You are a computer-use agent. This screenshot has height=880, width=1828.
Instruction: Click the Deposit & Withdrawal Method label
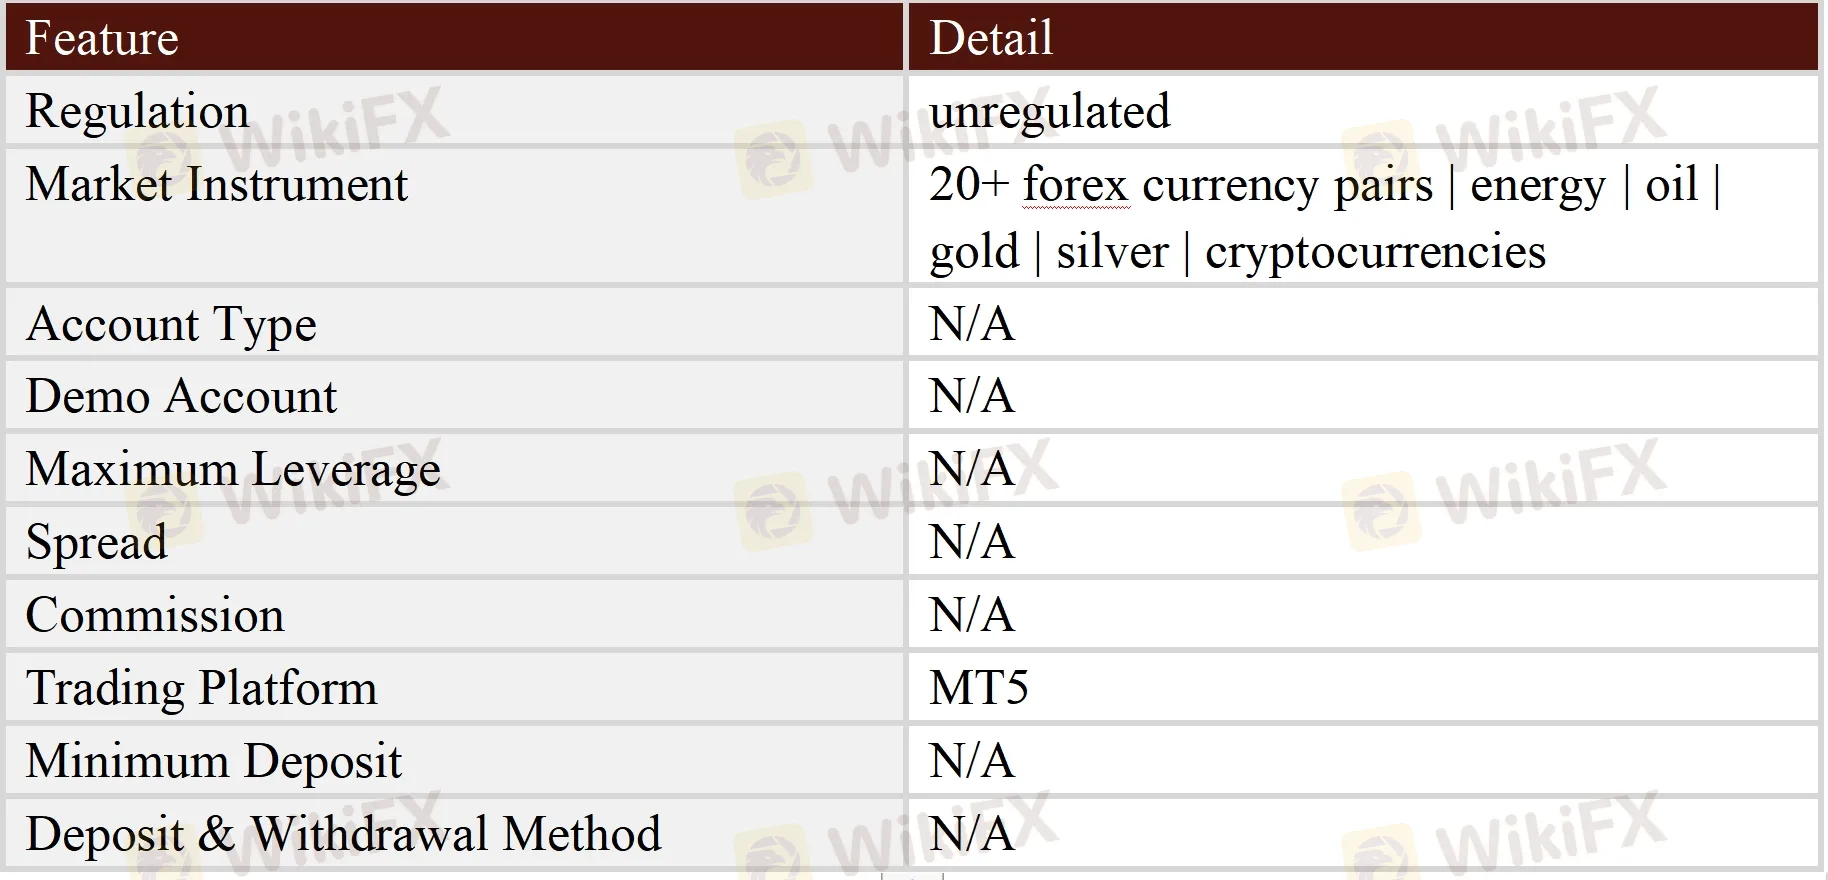click(x=343, y=834)
